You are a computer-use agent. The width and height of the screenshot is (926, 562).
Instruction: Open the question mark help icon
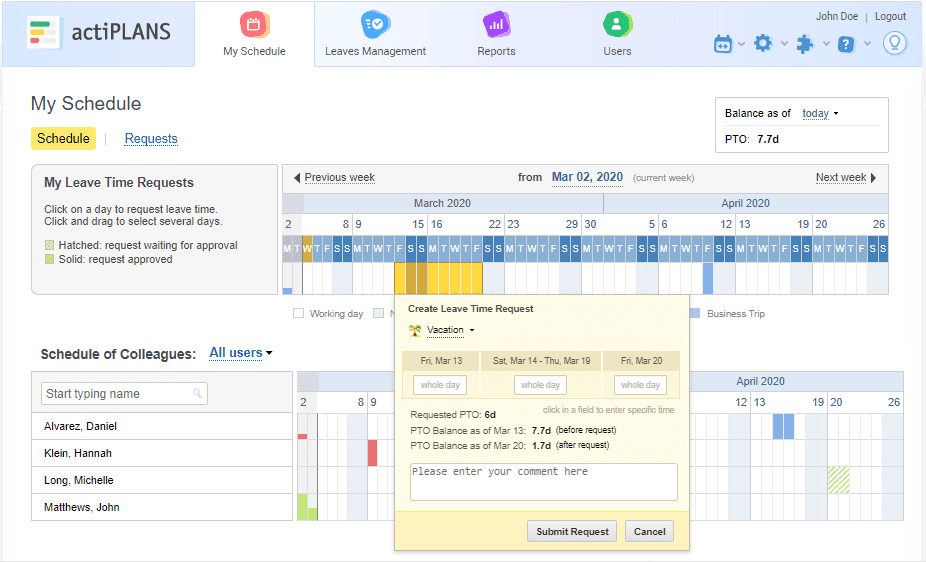point(846,43)
